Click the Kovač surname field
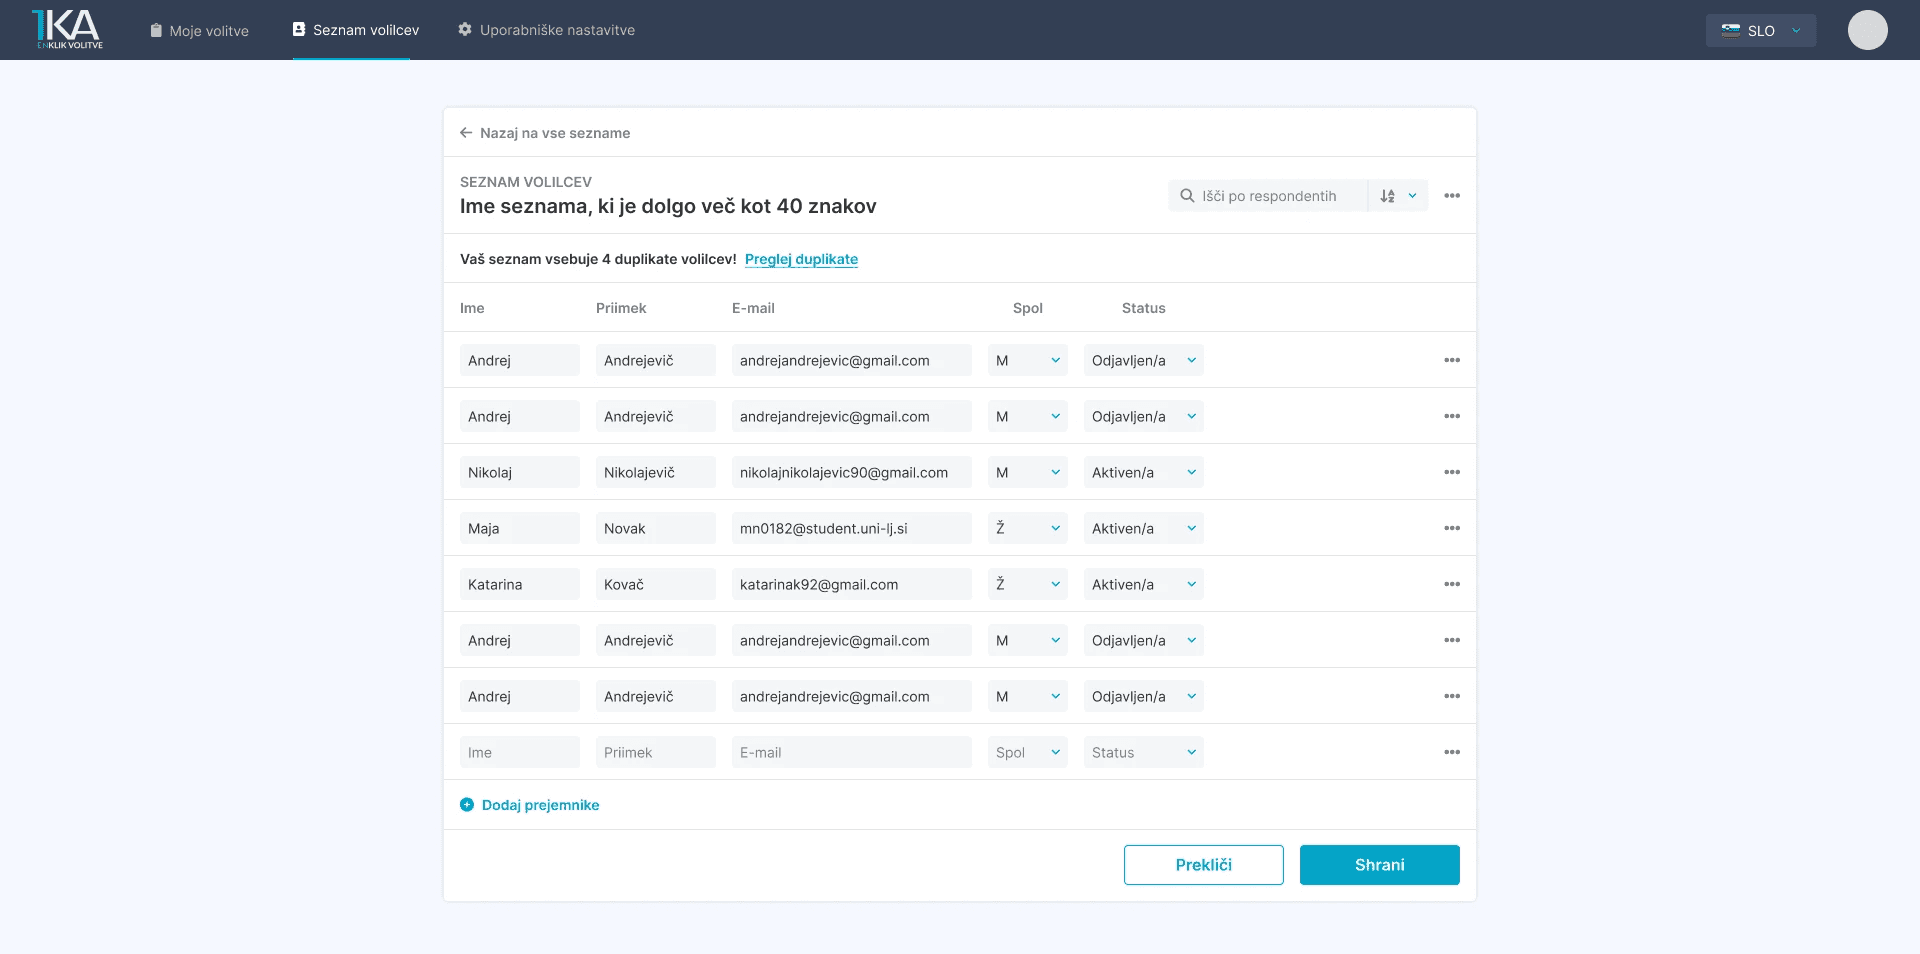 pos(656,584)
